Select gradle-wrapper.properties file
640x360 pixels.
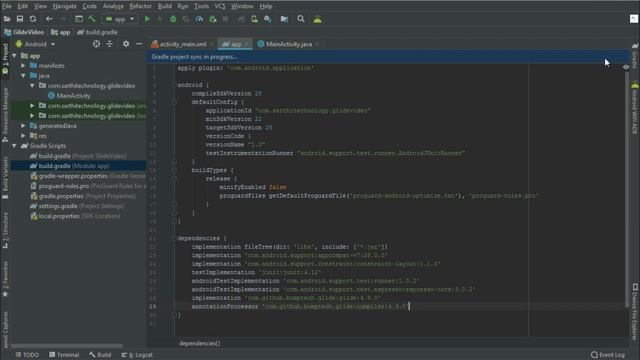tap(88, 176)
